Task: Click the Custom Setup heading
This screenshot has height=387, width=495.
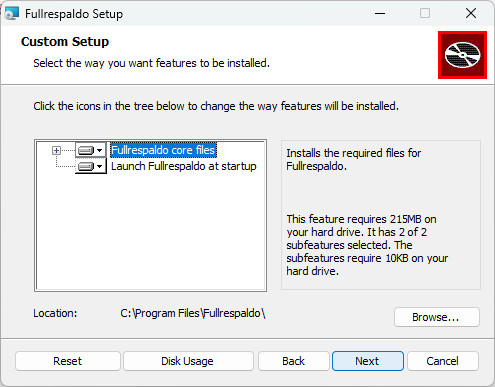Action: pos(65,42)
